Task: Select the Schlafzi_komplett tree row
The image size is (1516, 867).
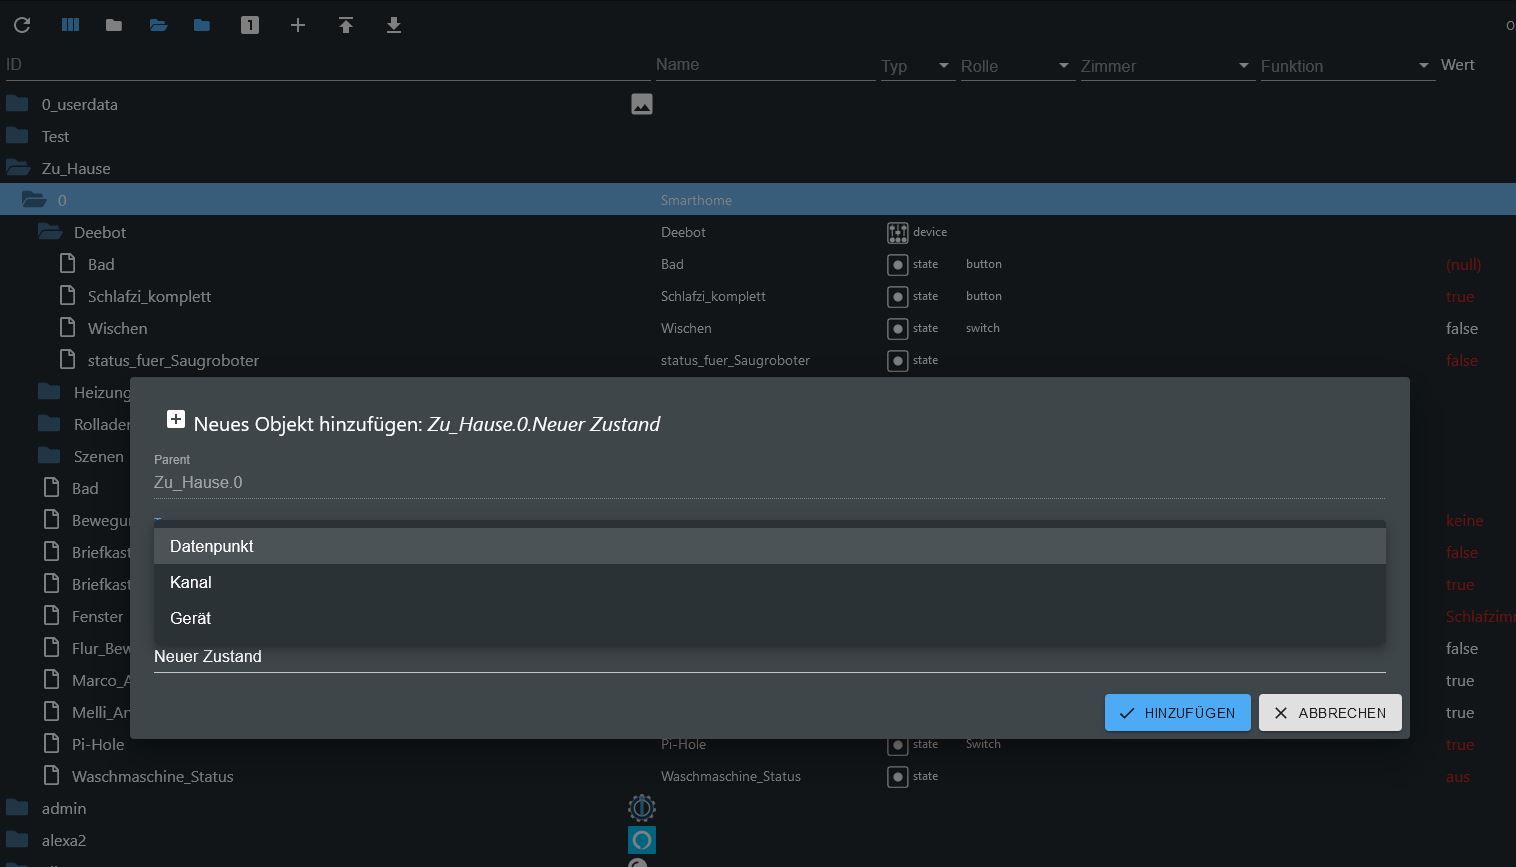Action: click(x=758, y=296)
